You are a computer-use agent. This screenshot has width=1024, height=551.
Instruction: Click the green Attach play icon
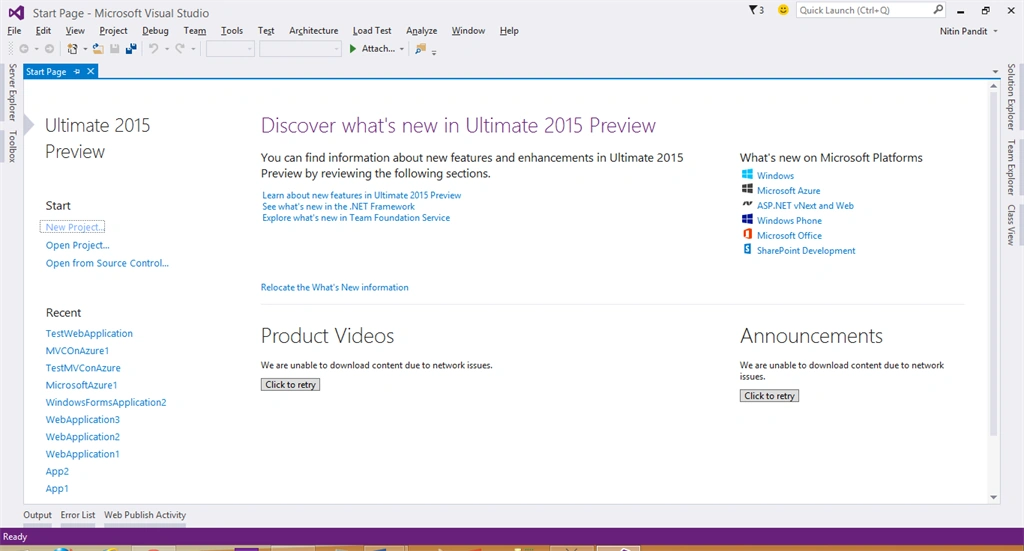coord(353,49)
